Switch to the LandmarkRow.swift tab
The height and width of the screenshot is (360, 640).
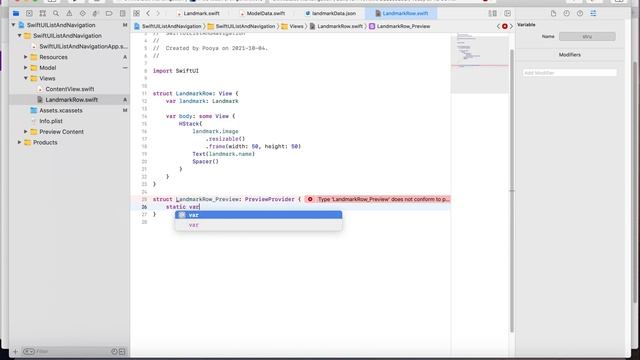pyautogui.click(x=402, y=13)
